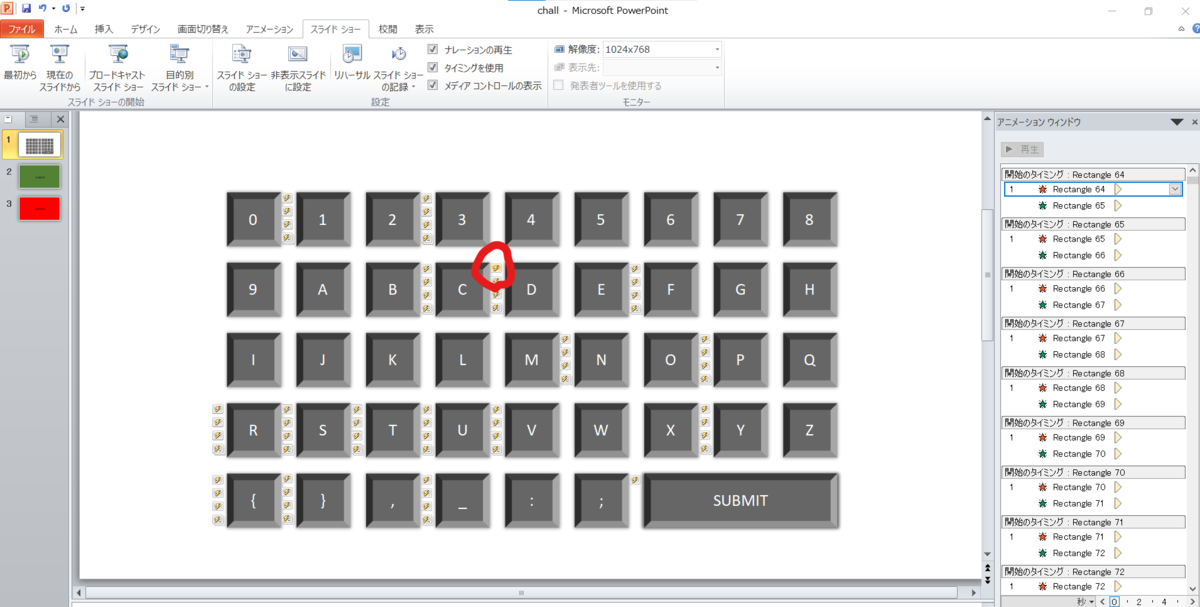Toggle メディア コントロールの表示 checkbox
This screenshot has width=1200, height=607.
[x=433, y=85]
